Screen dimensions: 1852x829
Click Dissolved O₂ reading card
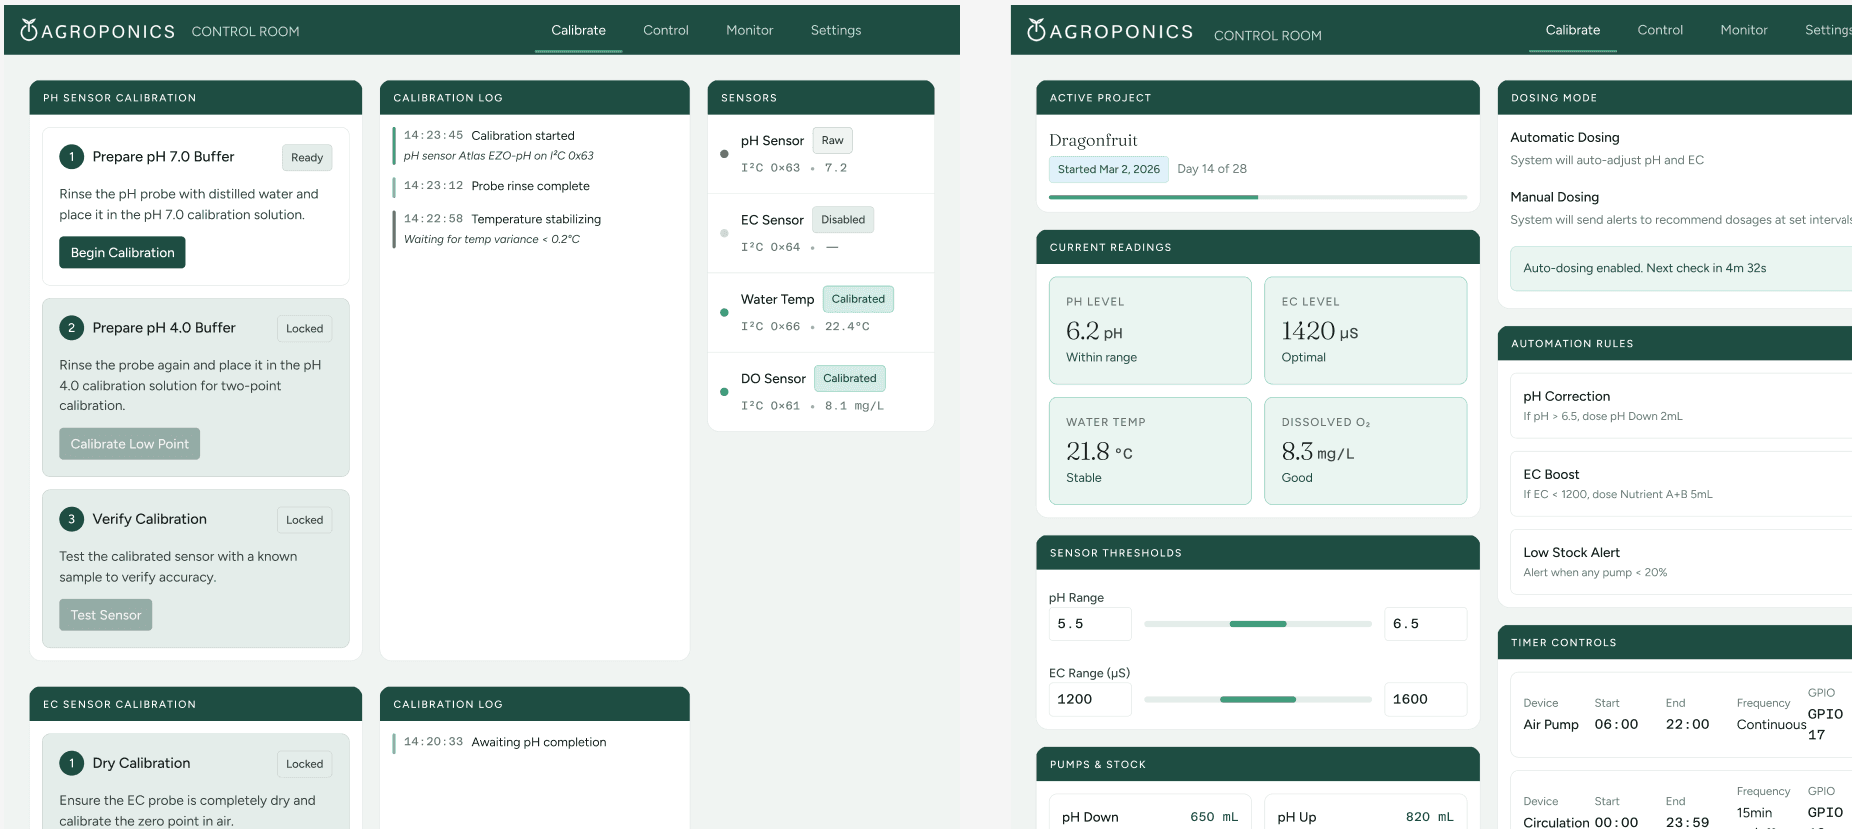pos(1366,451)
